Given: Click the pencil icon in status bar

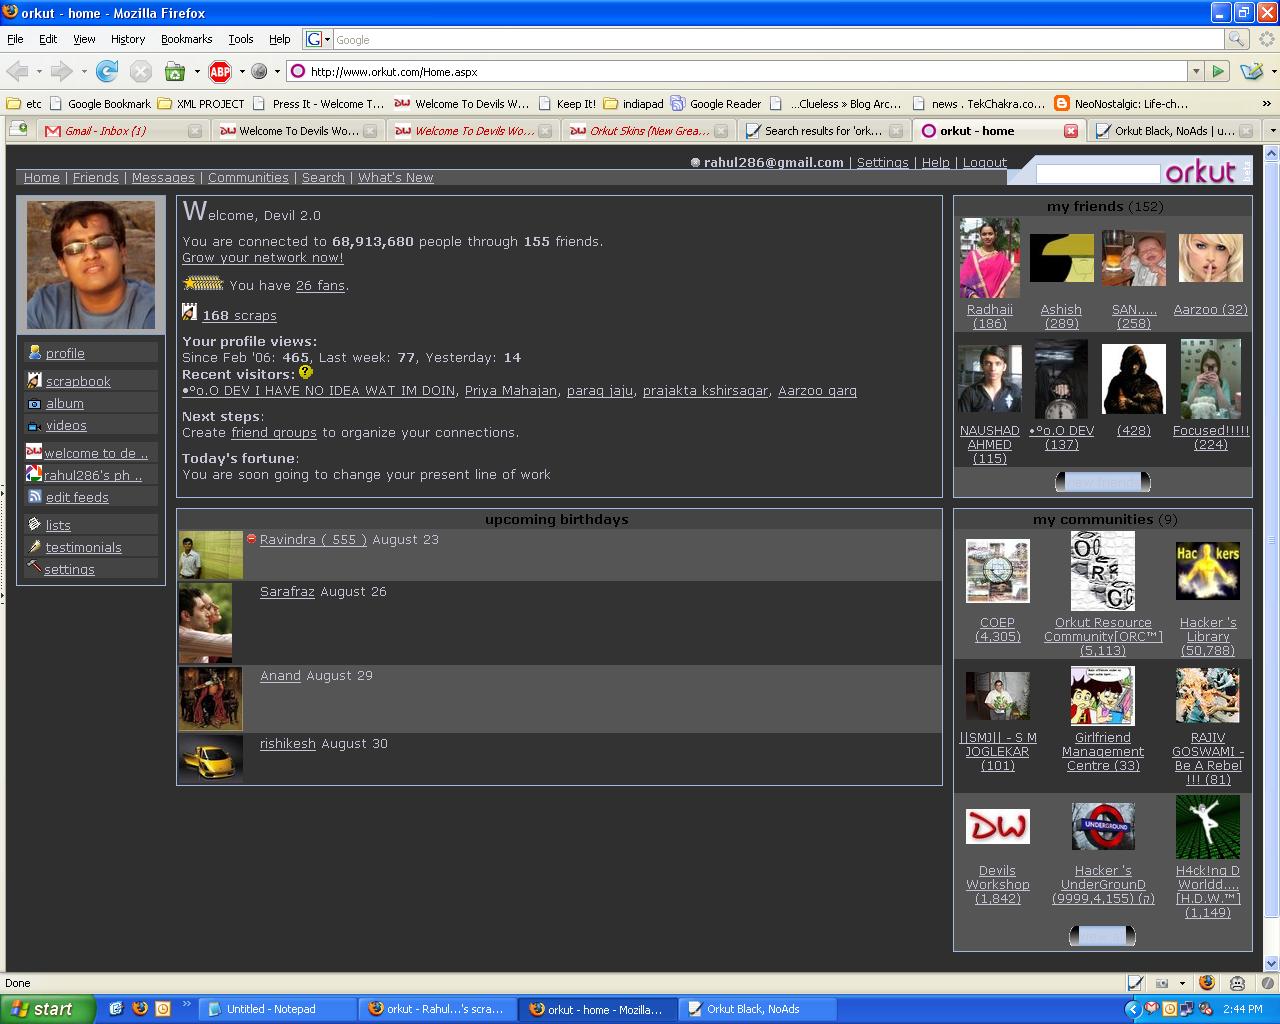Looking at the screenshot, I should [1135, 982].
